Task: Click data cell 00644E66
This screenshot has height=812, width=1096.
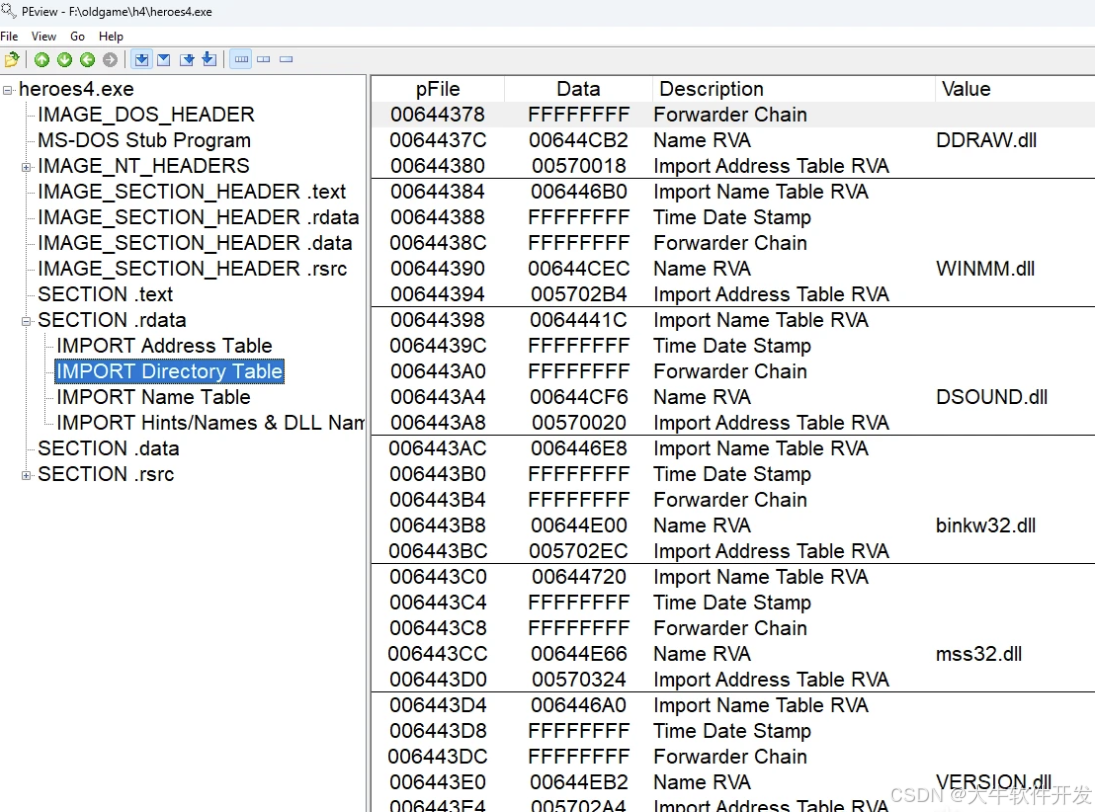Action: [579, 654]
